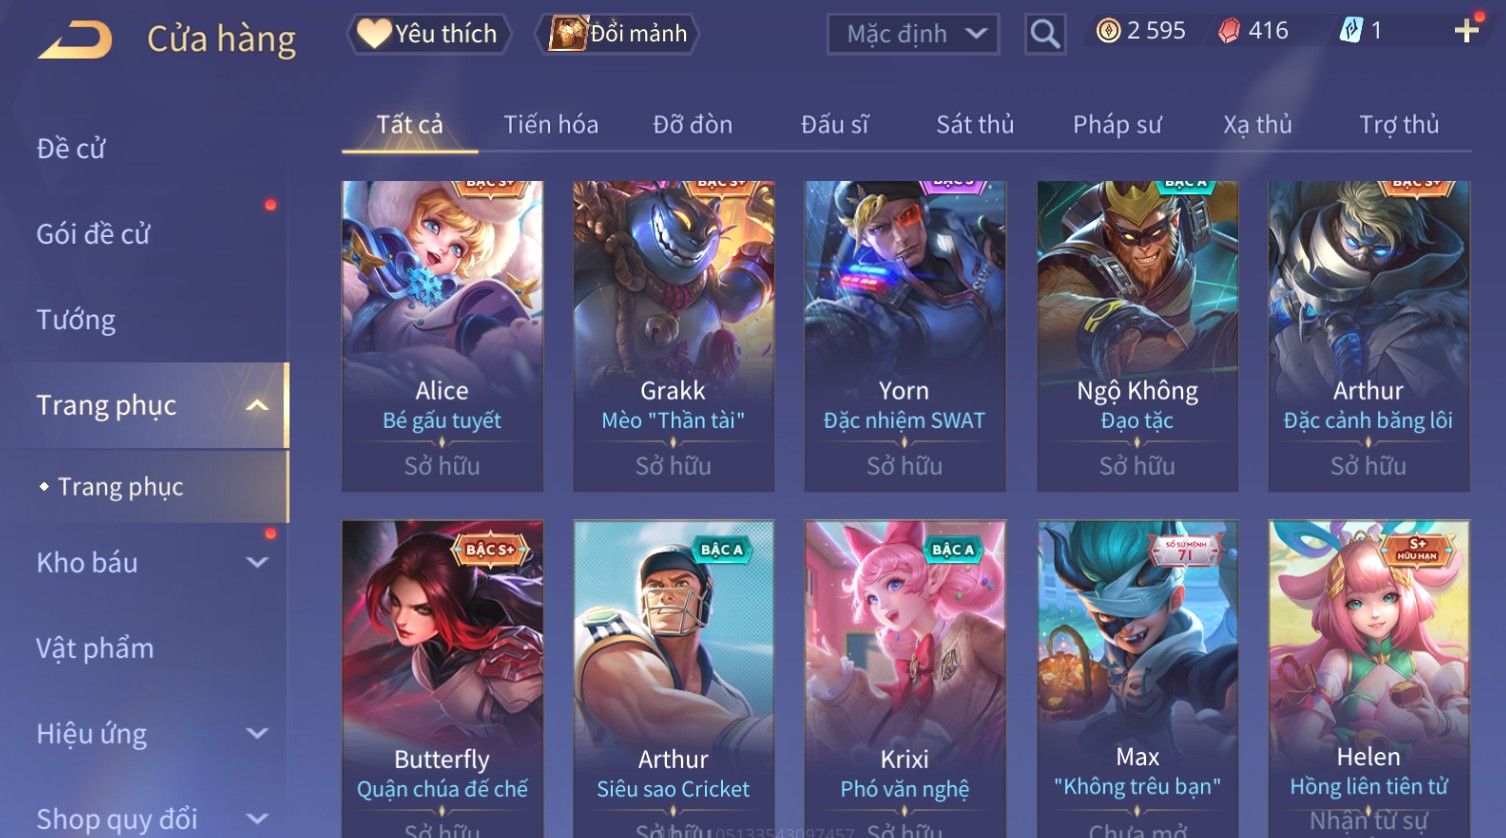Viewport: 1506px width, 838px height.
Task: Open Yêu thích favorites heart button
Action: pos(428,34)
